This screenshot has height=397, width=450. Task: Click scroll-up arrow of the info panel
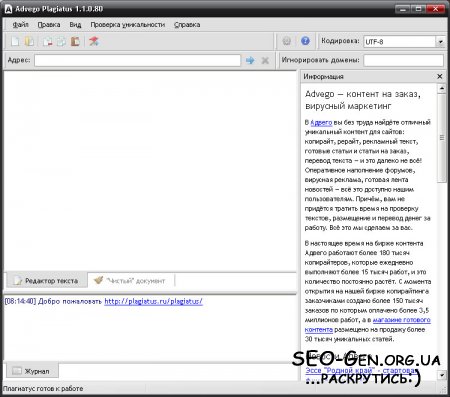(x=442, y=88)
